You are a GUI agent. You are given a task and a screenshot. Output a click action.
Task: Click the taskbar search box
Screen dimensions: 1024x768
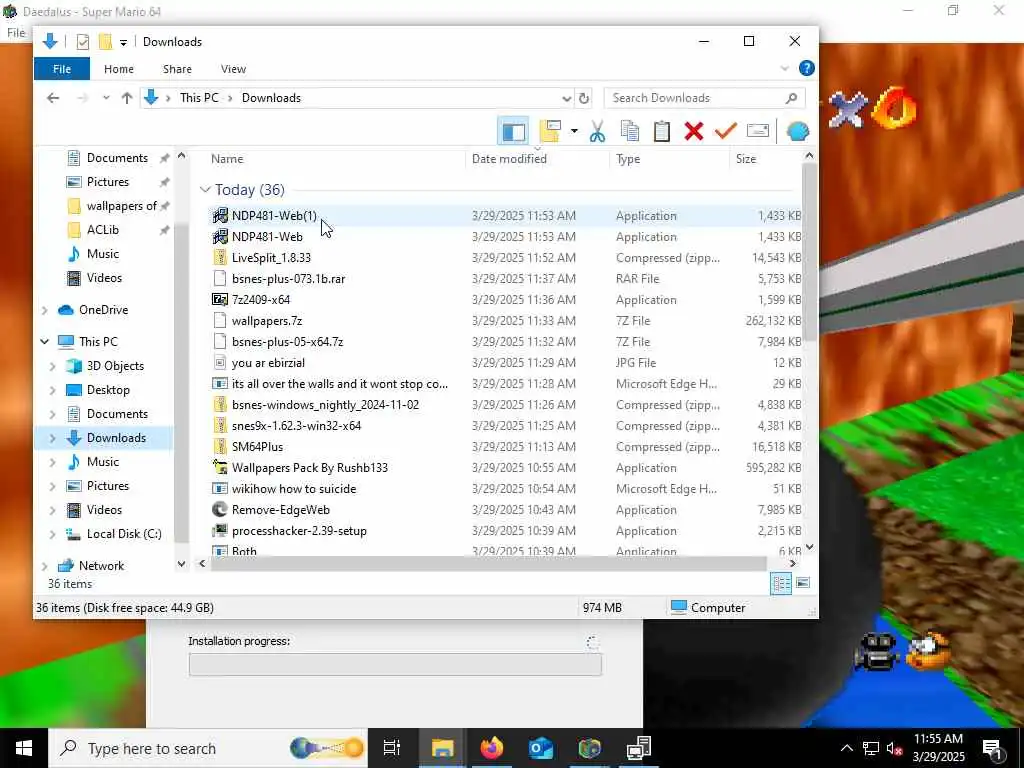tap(208, 748)
